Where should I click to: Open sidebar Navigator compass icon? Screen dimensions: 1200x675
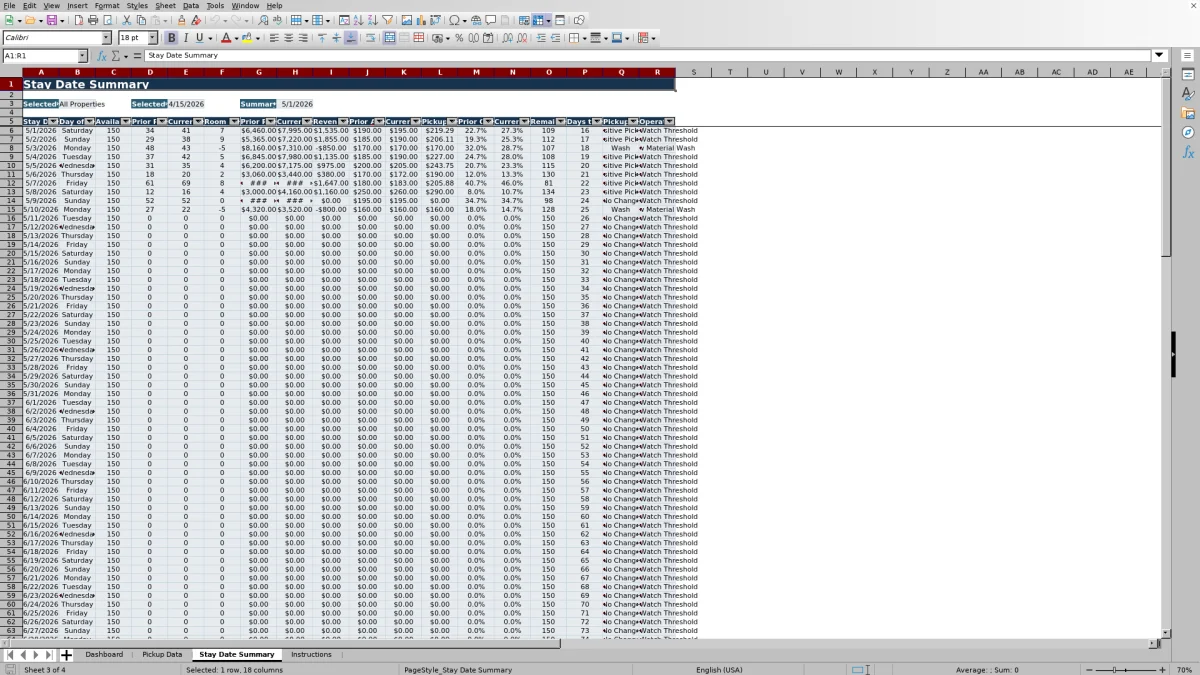[x=1188, y=132]
